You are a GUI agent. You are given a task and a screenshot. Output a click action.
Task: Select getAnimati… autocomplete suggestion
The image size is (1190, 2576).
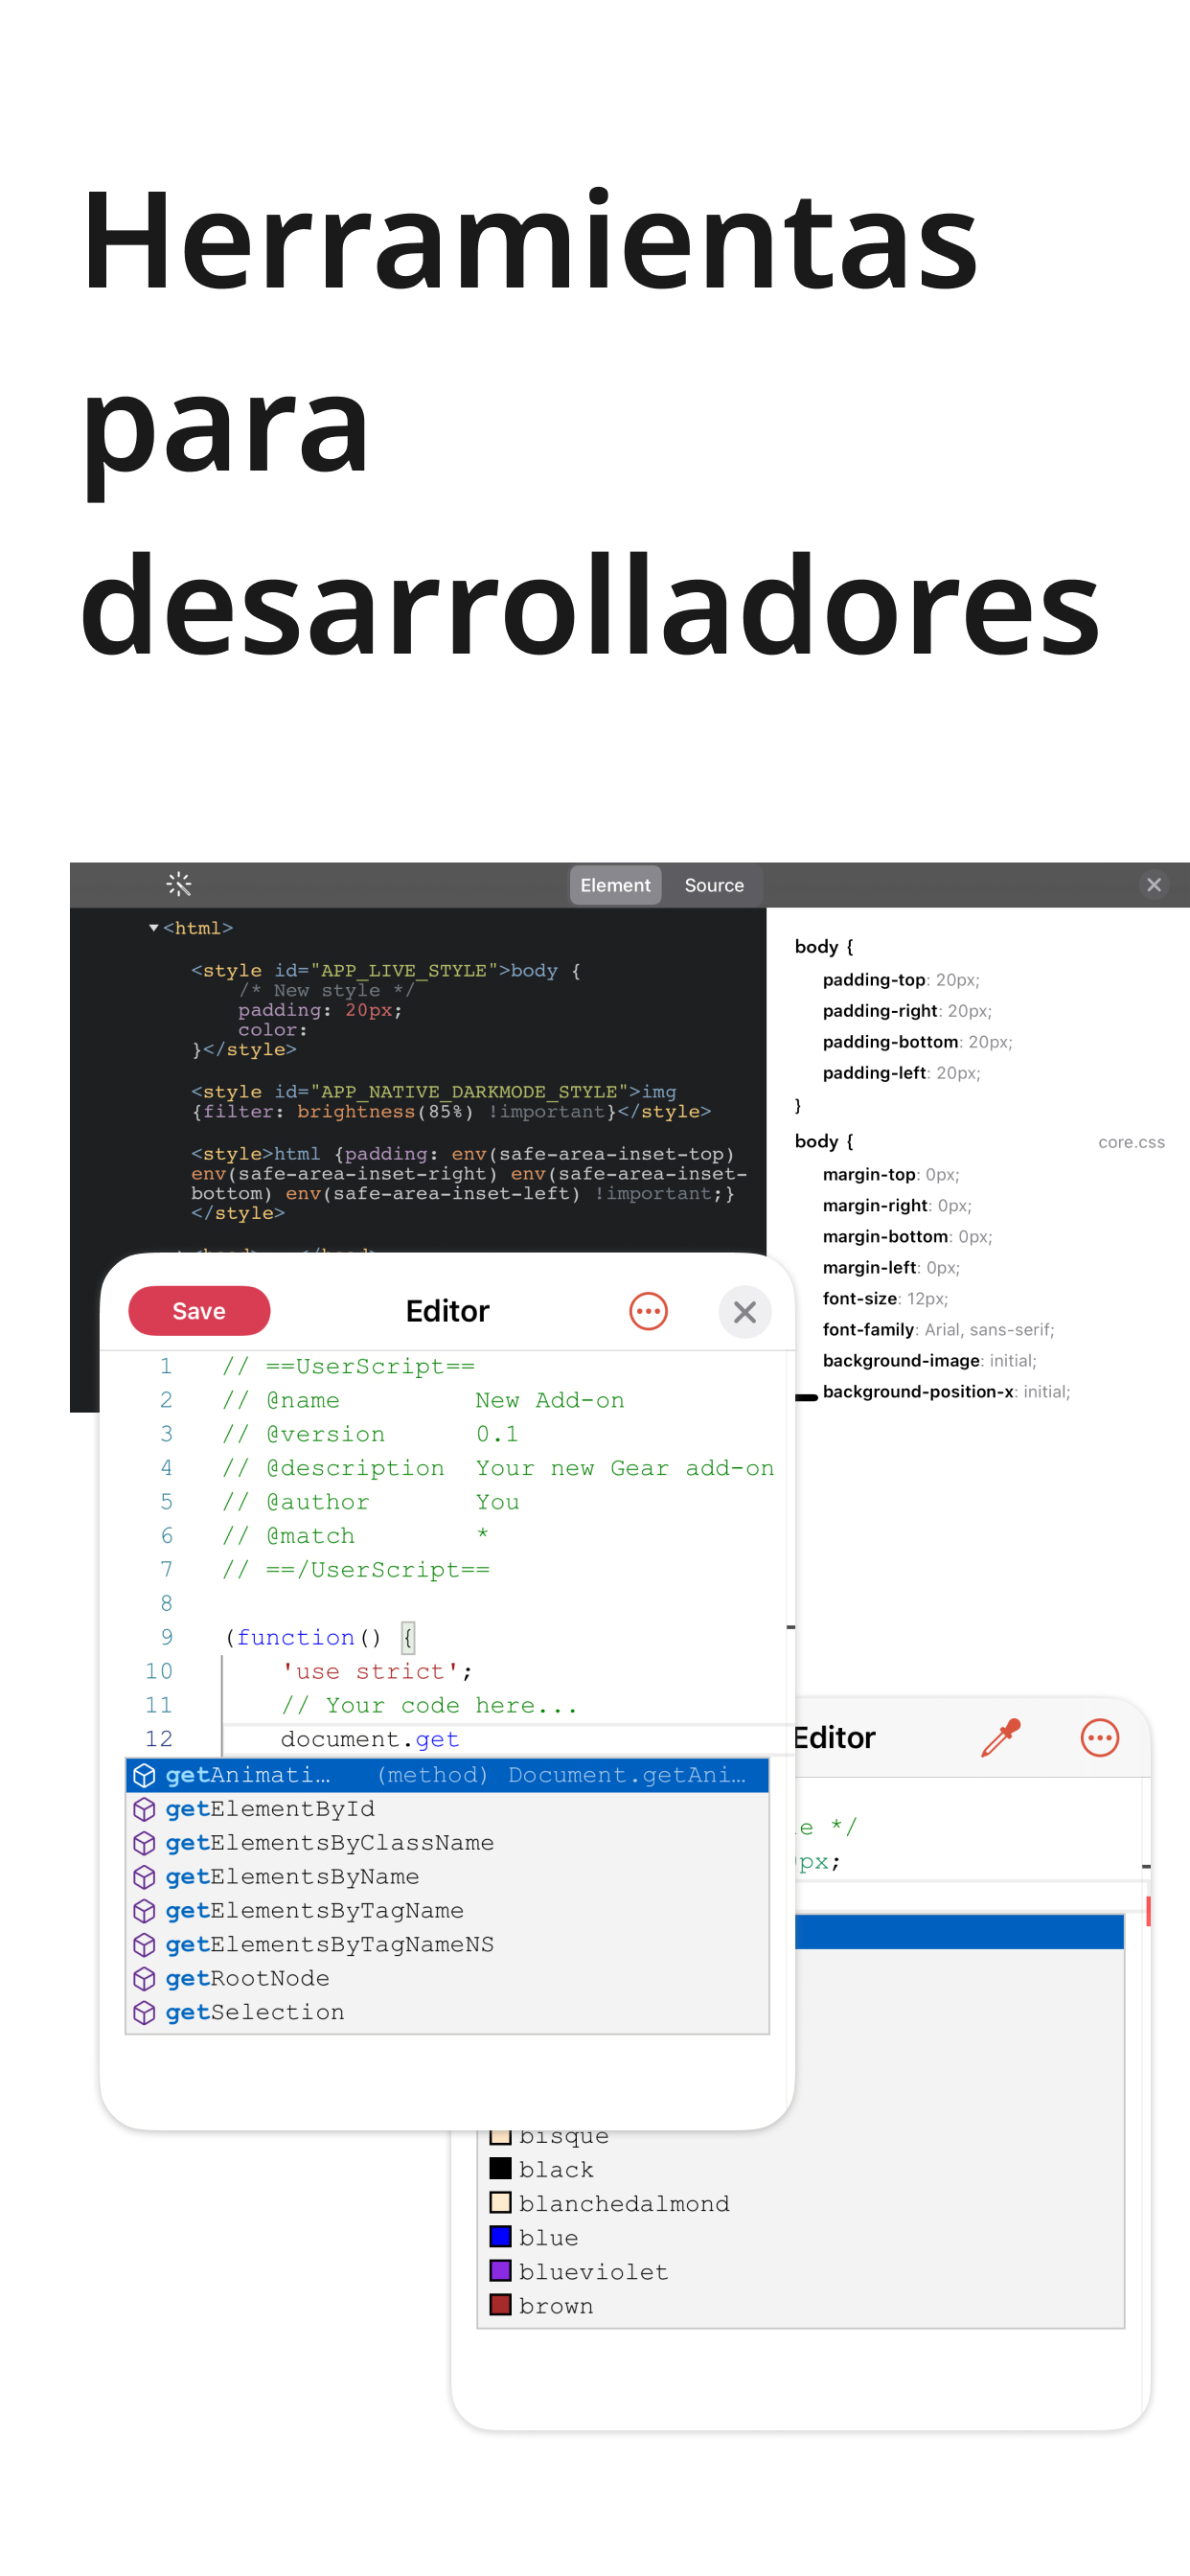[x=447, y=1775]
